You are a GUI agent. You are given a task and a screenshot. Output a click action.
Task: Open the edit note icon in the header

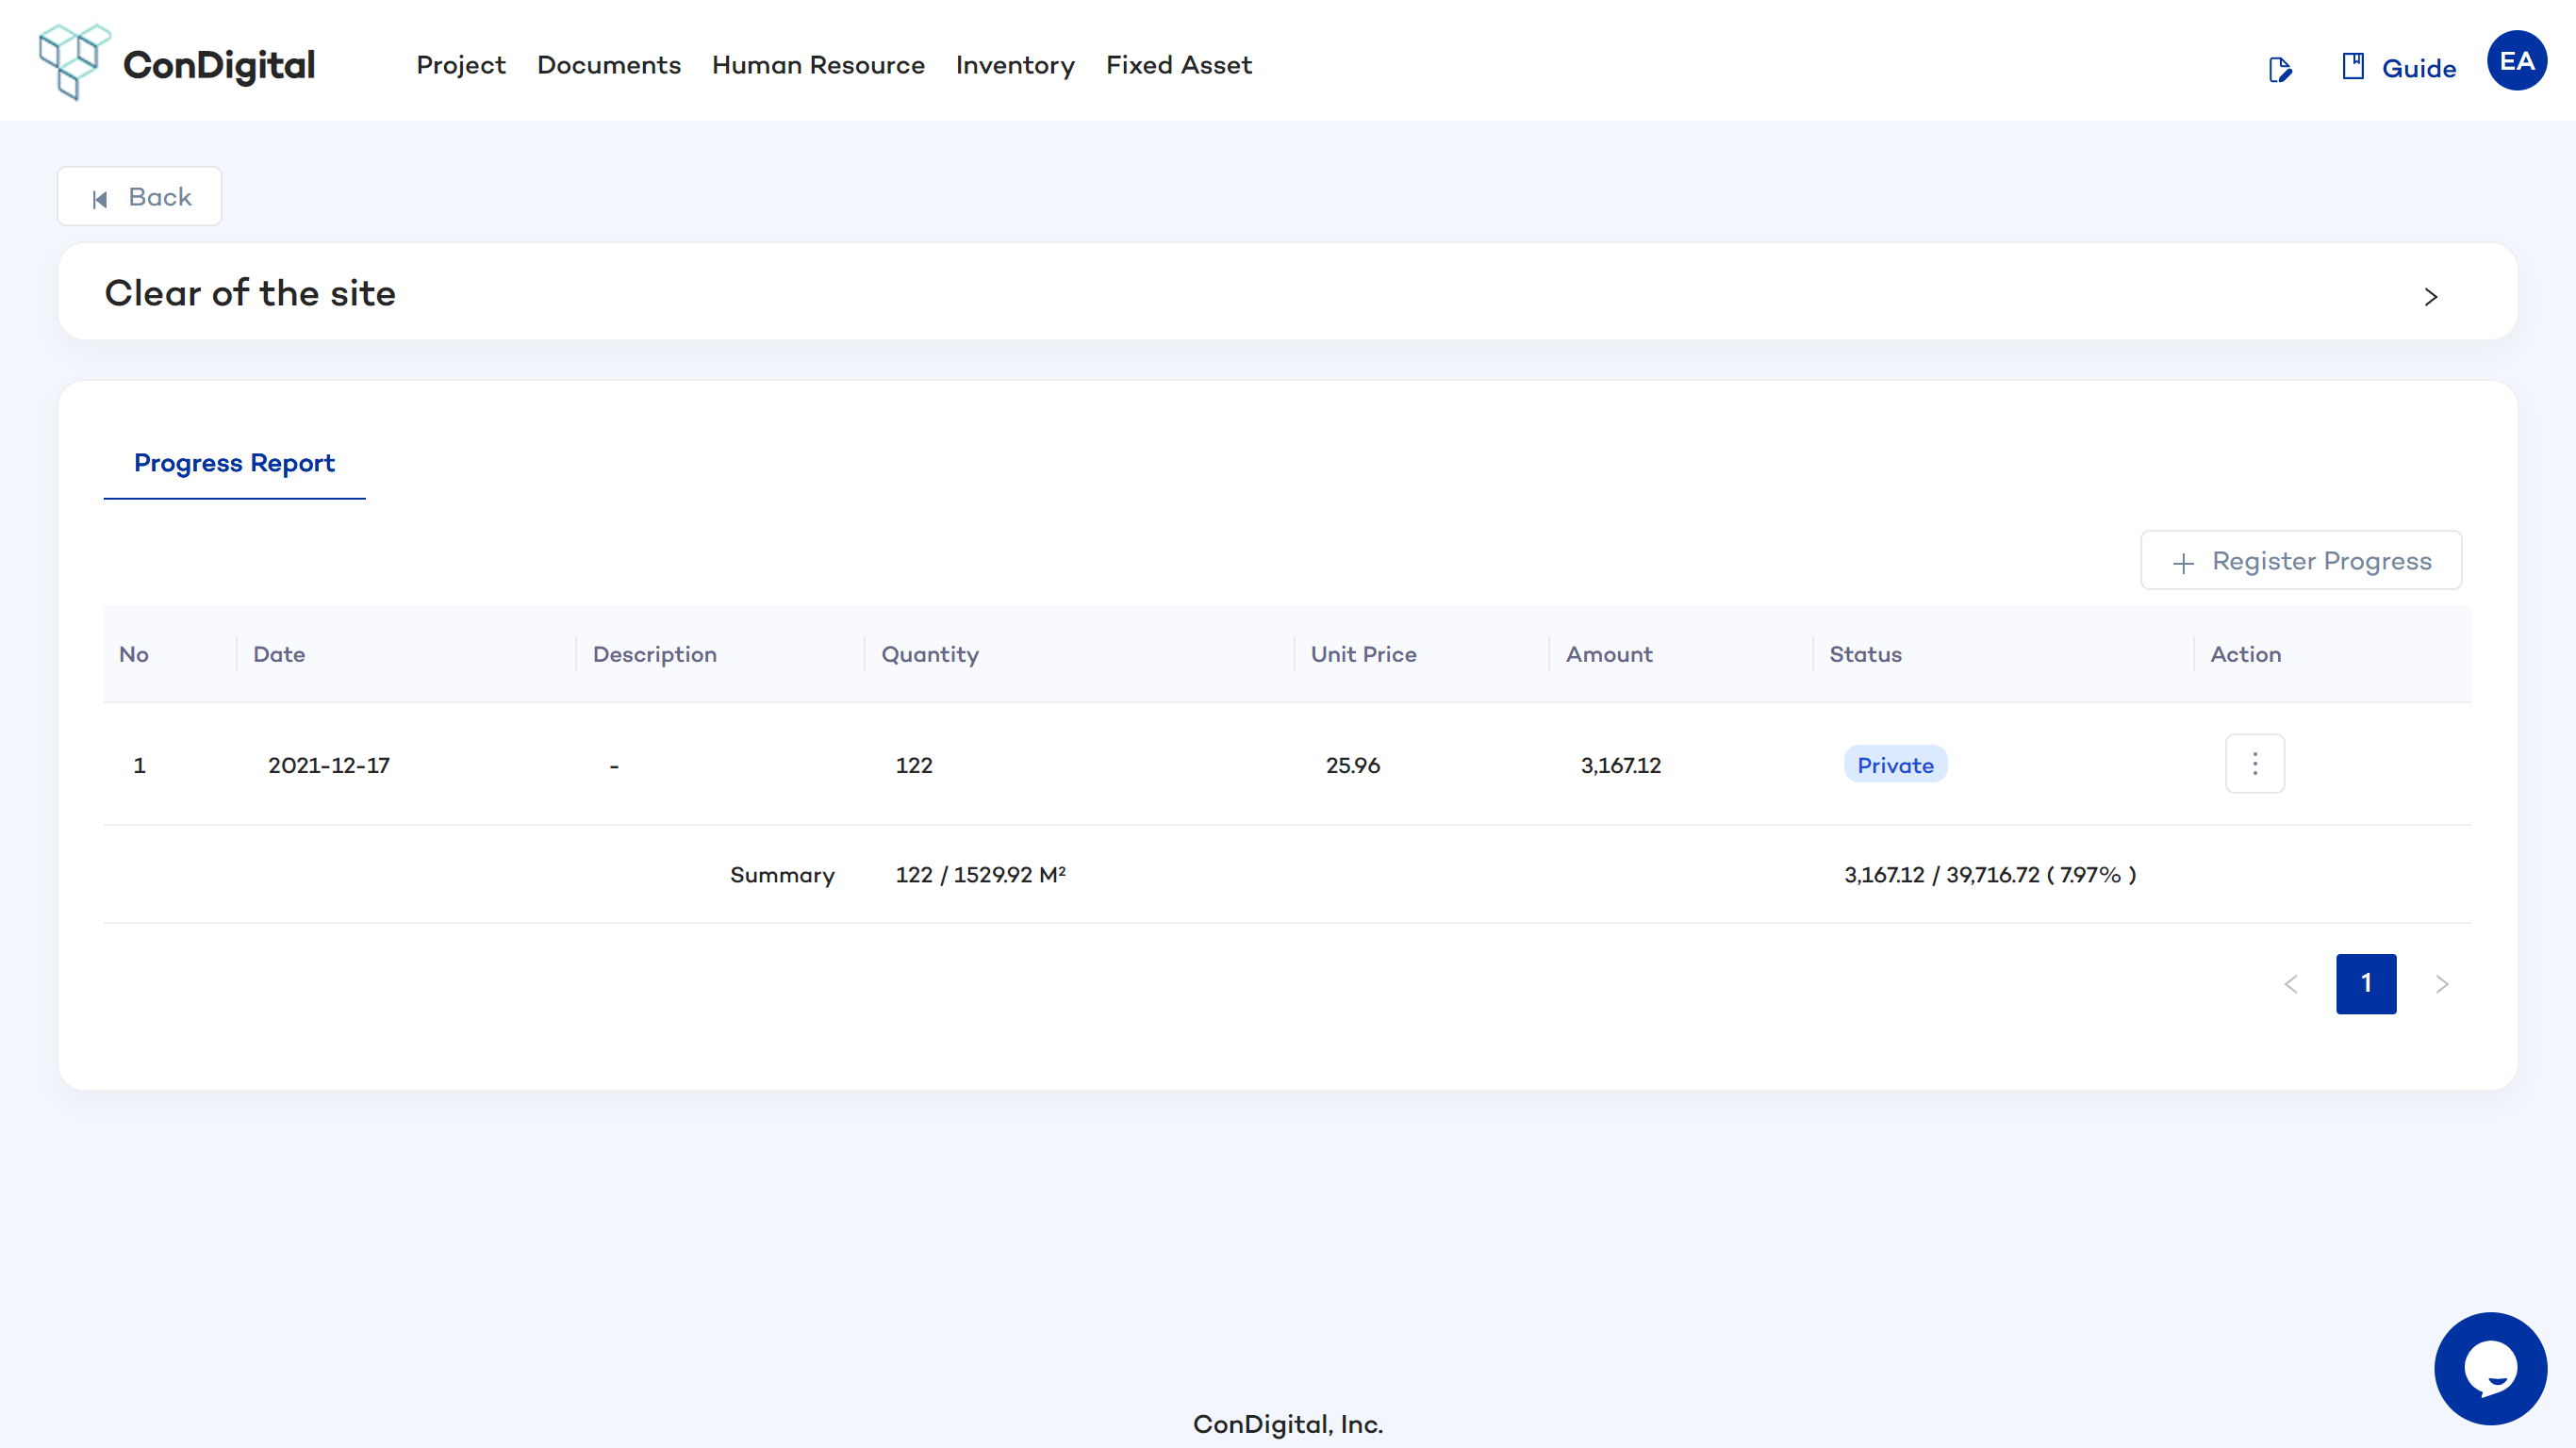point(2279,69)
